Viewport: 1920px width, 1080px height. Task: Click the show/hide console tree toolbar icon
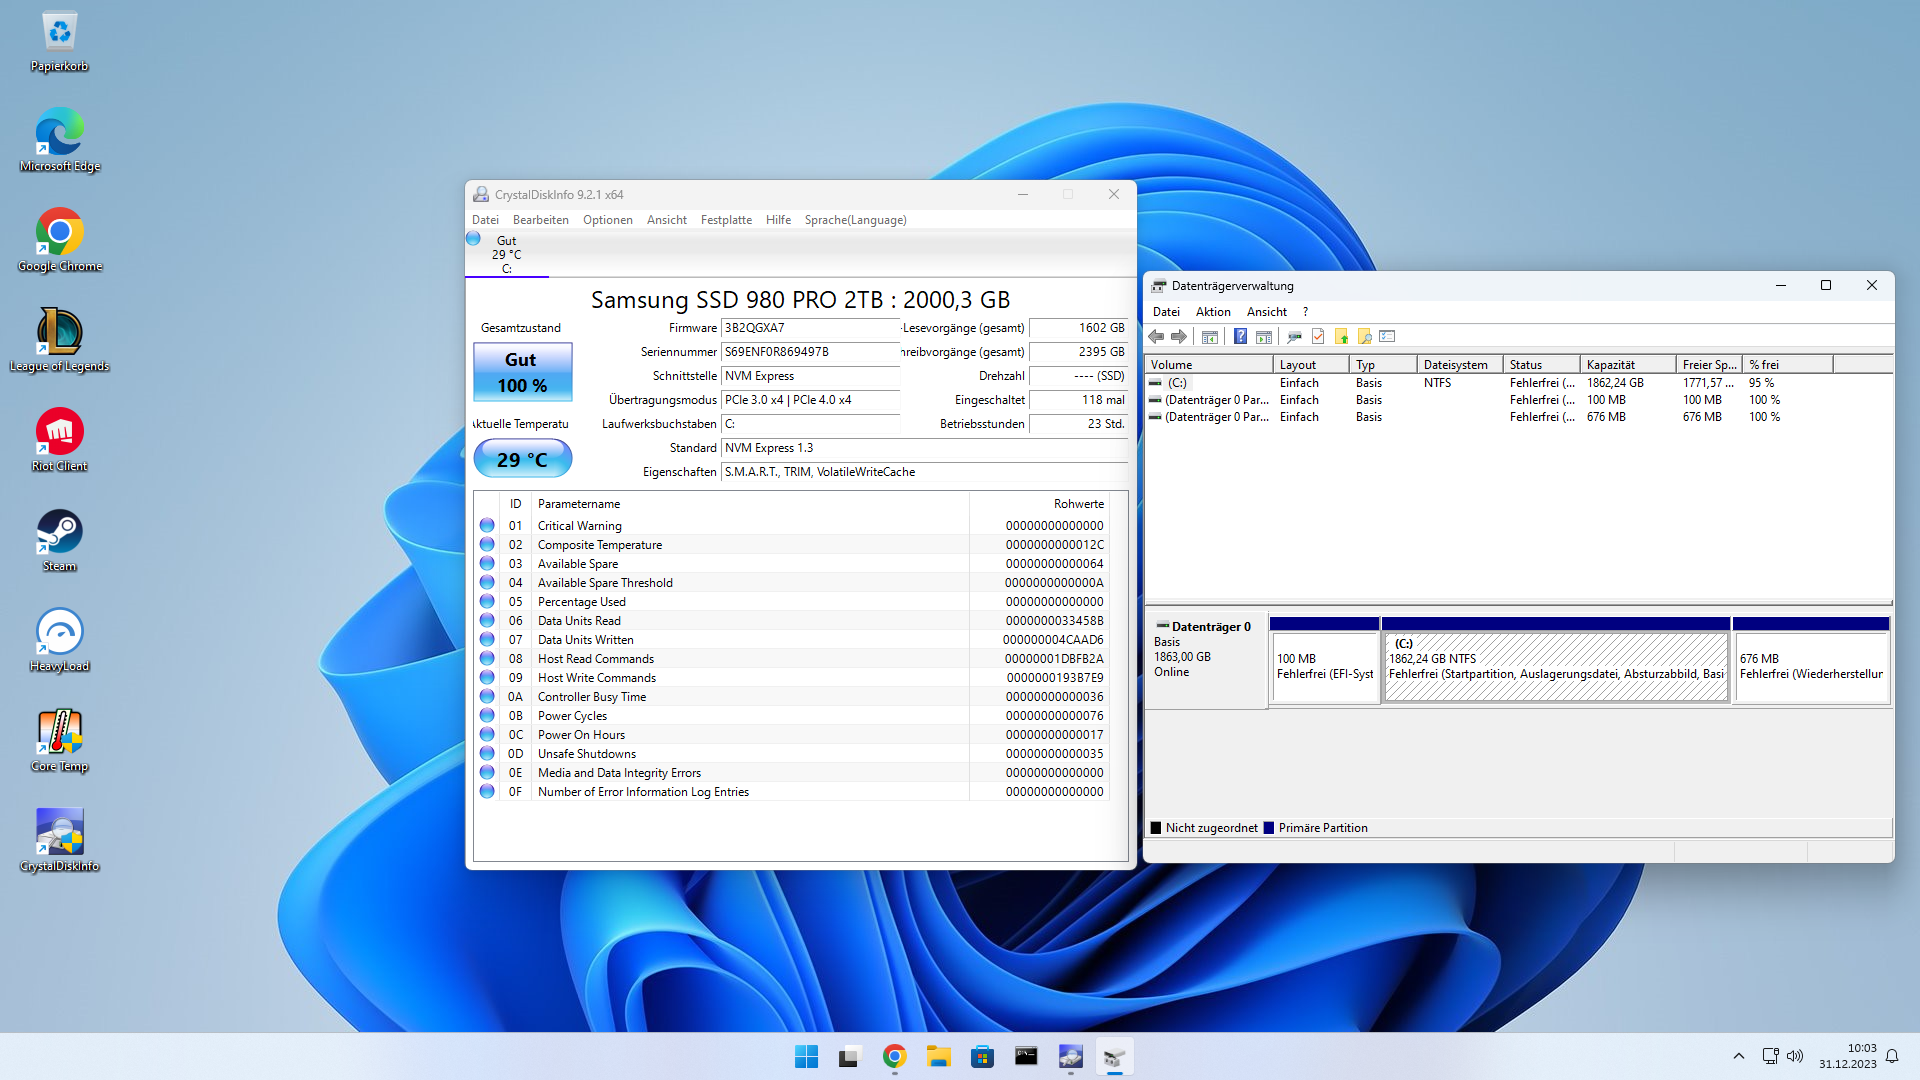point(1210,337)
